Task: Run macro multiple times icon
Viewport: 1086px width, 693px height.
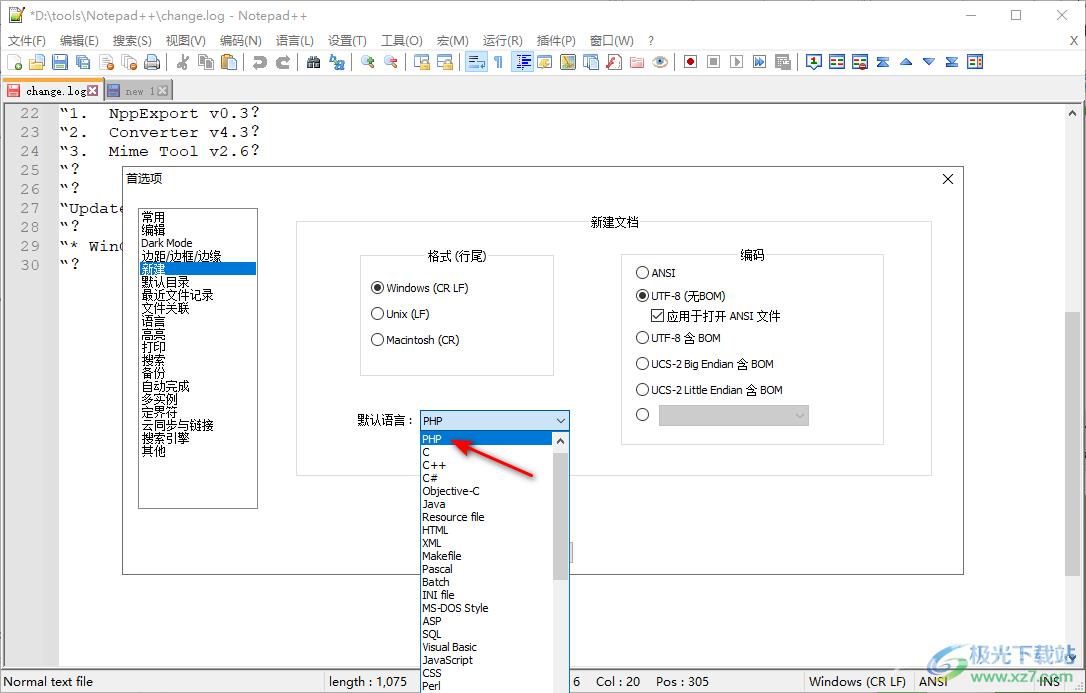Action: (x=760, y=62)
